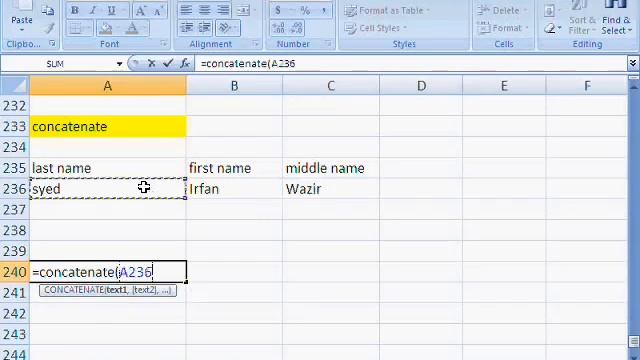Select column B header

click(234, 86)
